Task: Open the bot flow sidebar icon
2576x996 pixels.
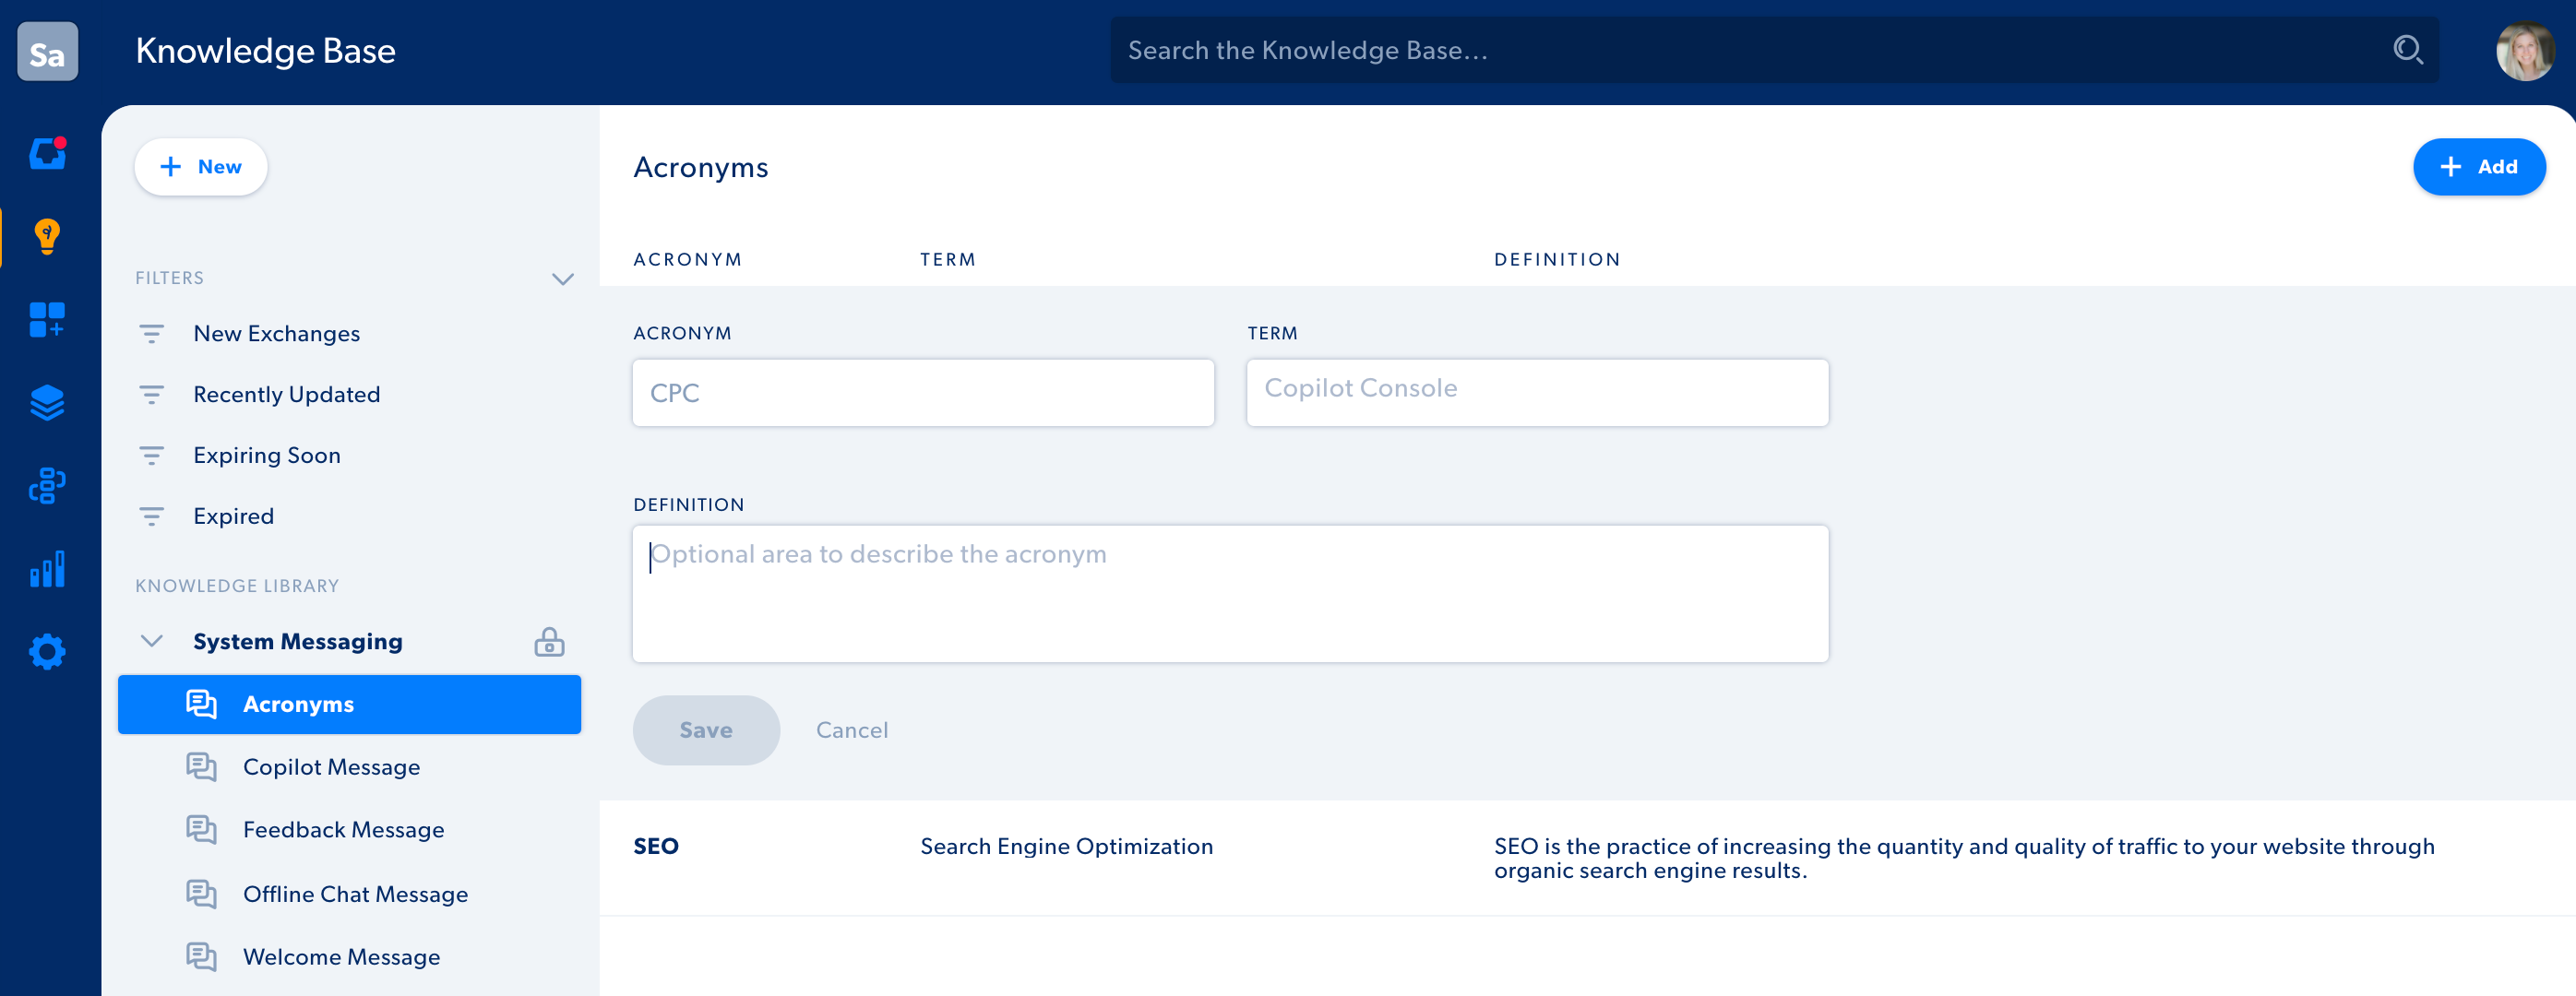Action: click(47, 486)
